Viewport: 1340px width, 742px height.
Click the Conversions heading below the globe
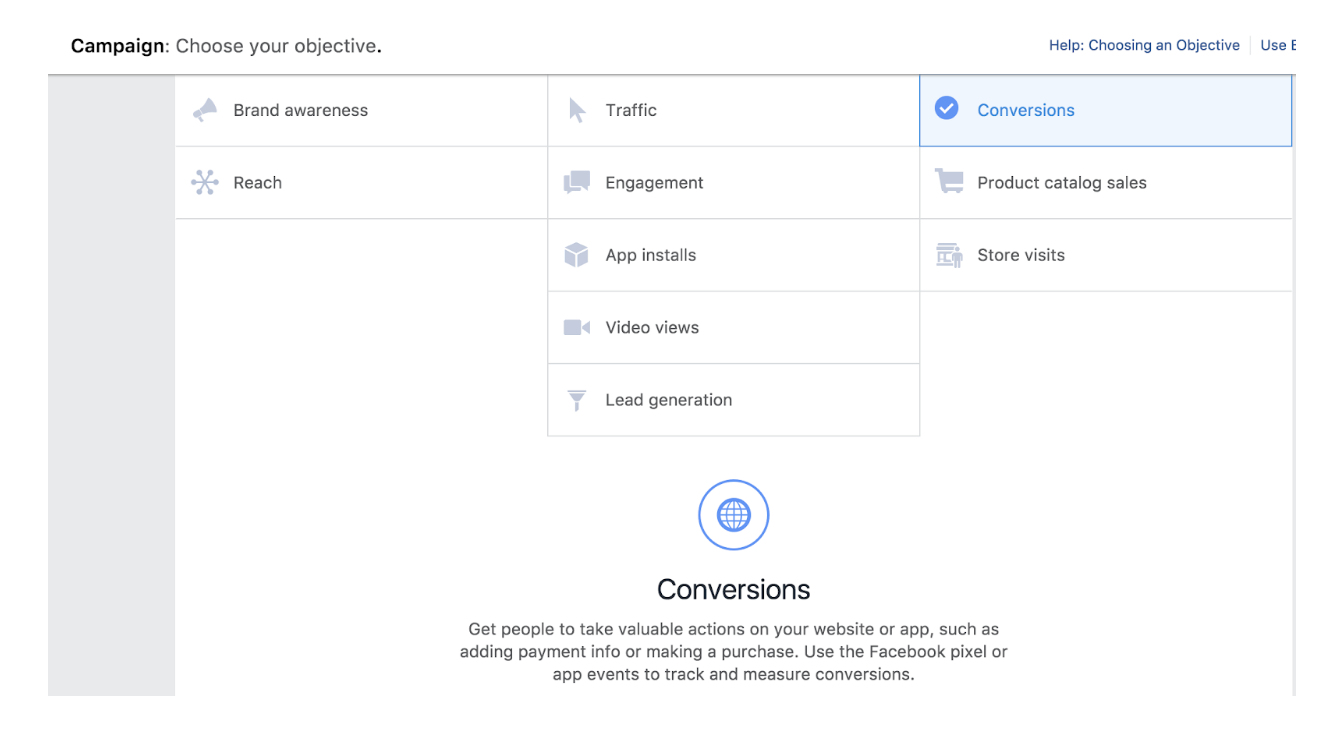pos(734,589)
